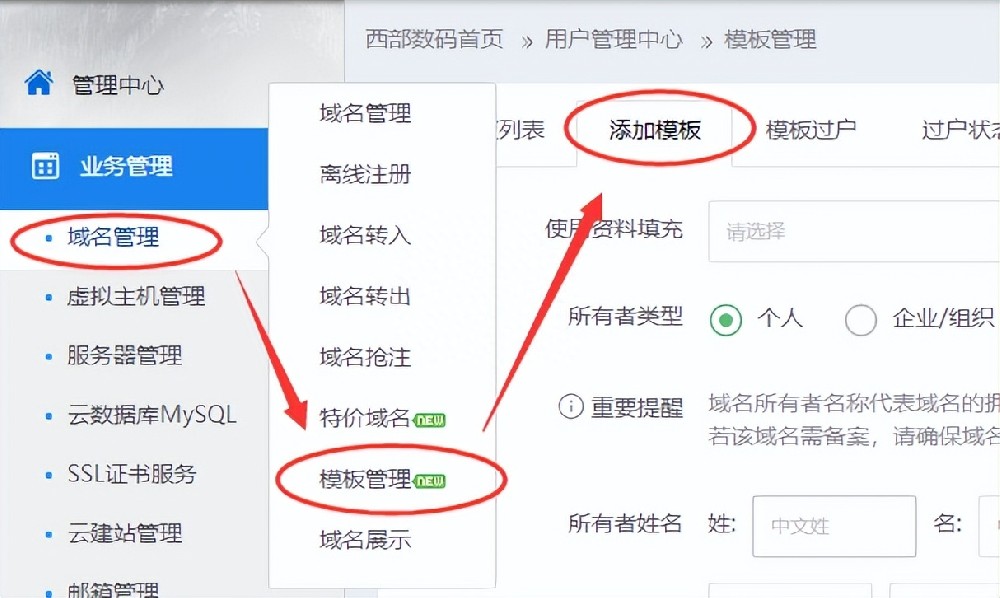Viewport: 1000px width, 598px height.
Task: Click the calendar icon next to 业务管理
Action: 45,166
